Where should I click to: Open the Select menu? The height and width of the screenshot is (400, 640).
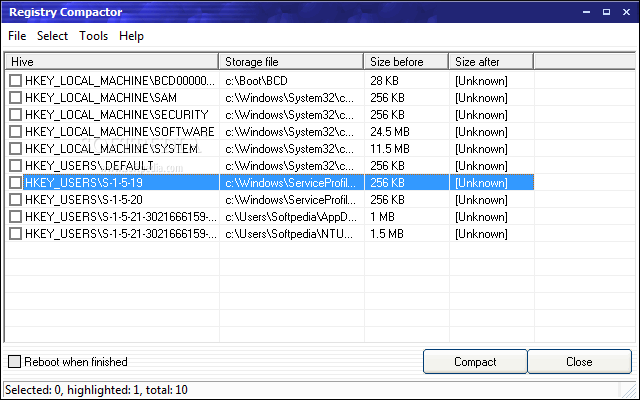52,36
